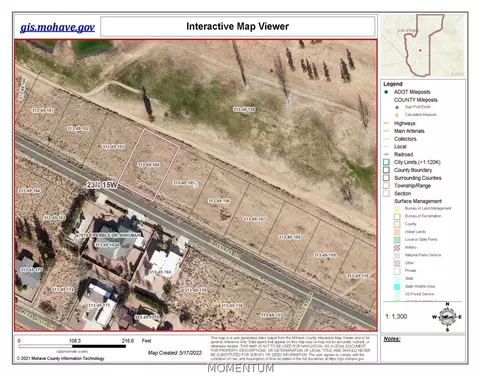The height and width of the screenshot is (376, 480).
Task: Click the County Boundary legend box
Action: [x=386, y=170]
